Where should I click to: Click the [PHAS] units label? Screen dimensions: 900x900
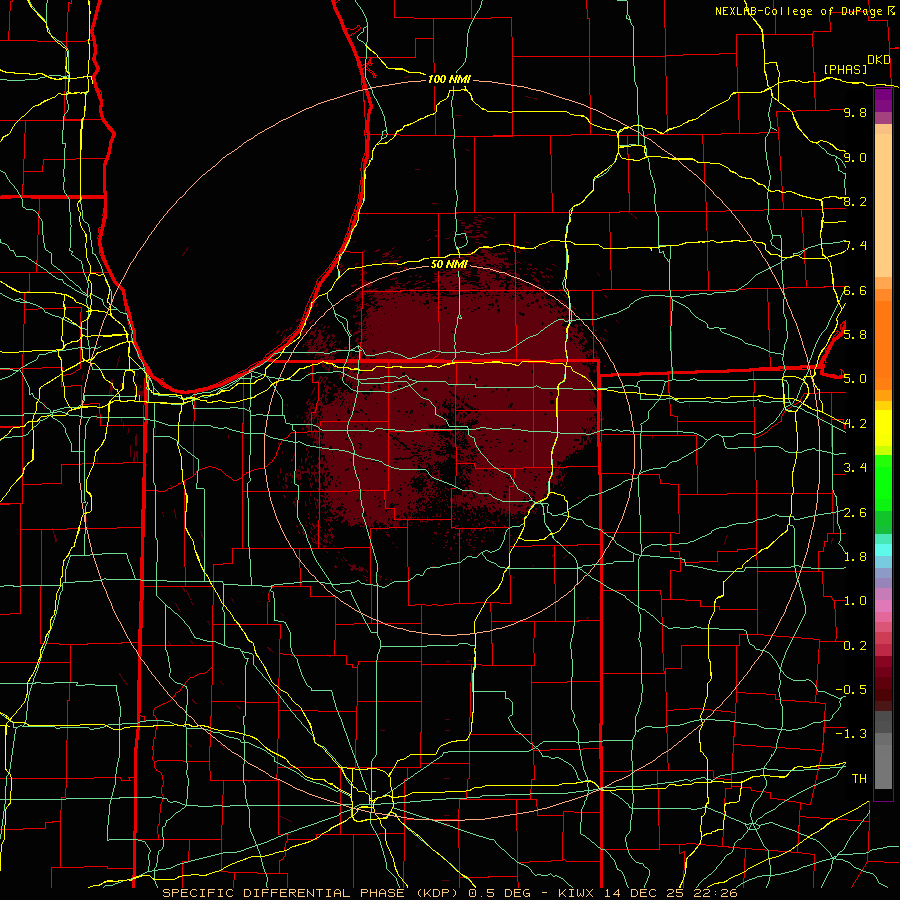point(845,69)
